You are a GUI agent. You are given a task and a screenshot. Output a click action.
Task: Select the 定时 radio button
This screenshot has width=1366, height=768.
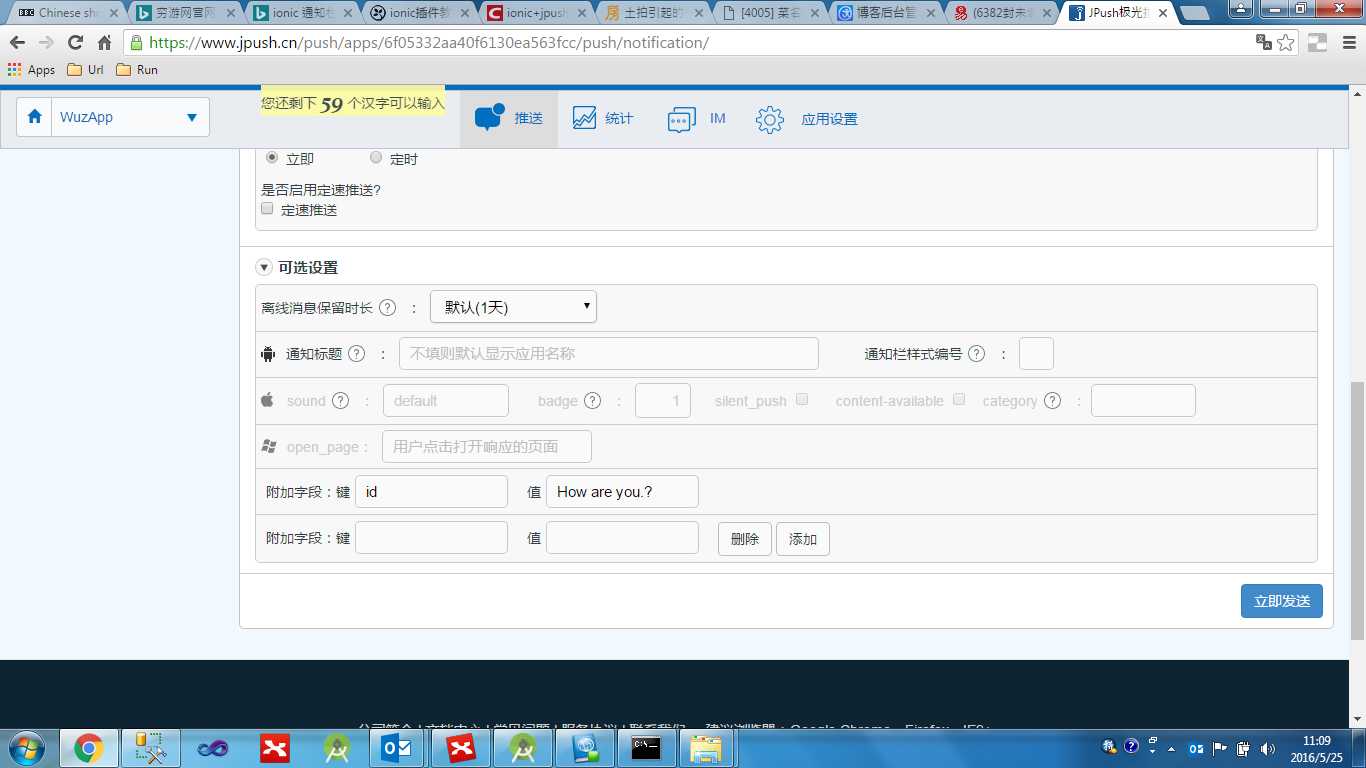(376, 158)
